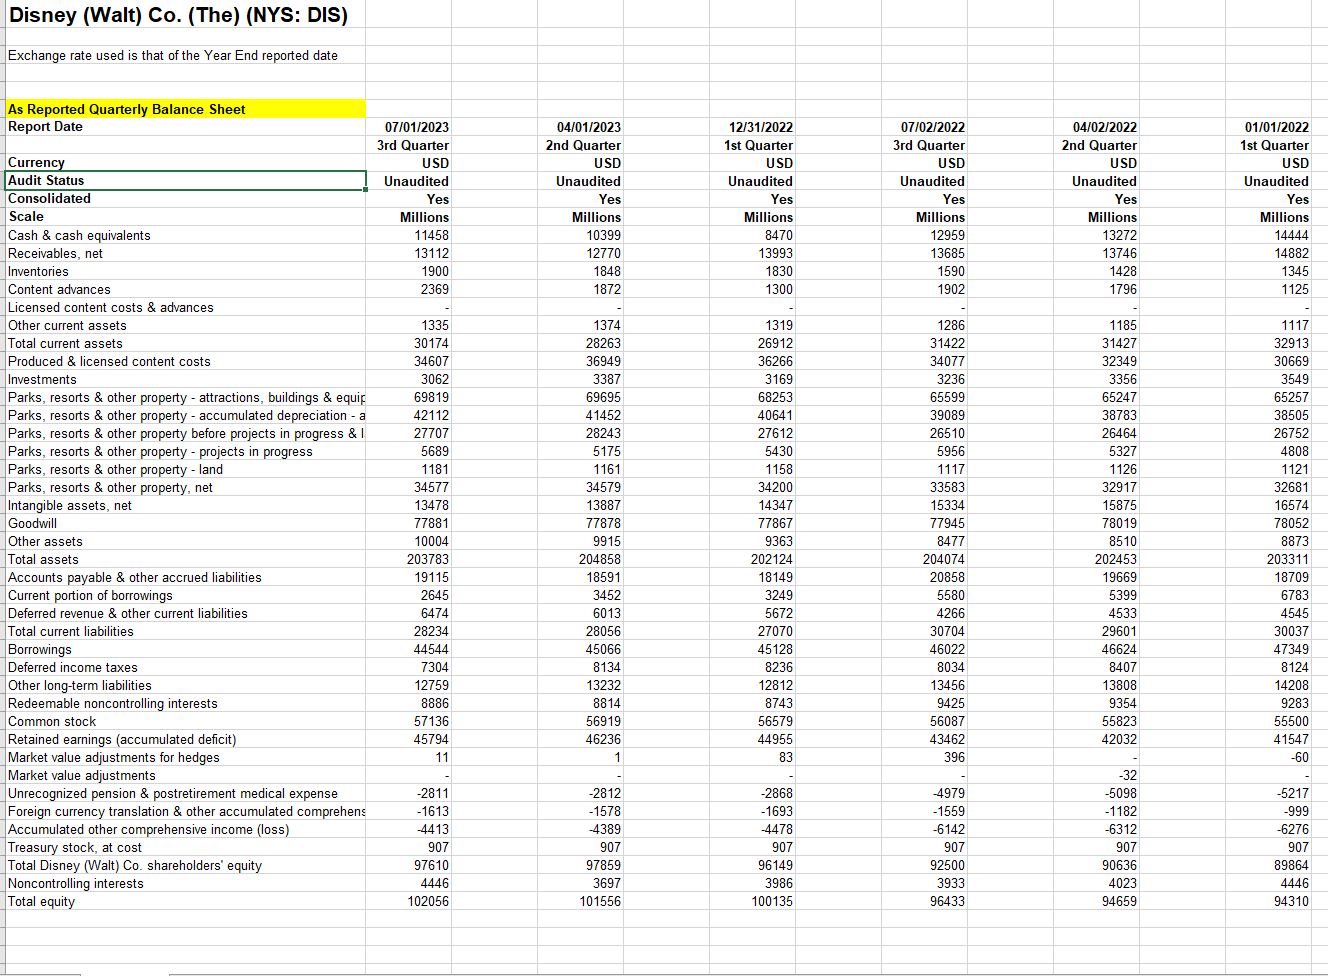
Task: Select 'Unrecognized pension & postretirement medical expense' label
Action: pyautogui.click(x=173, y=793)
